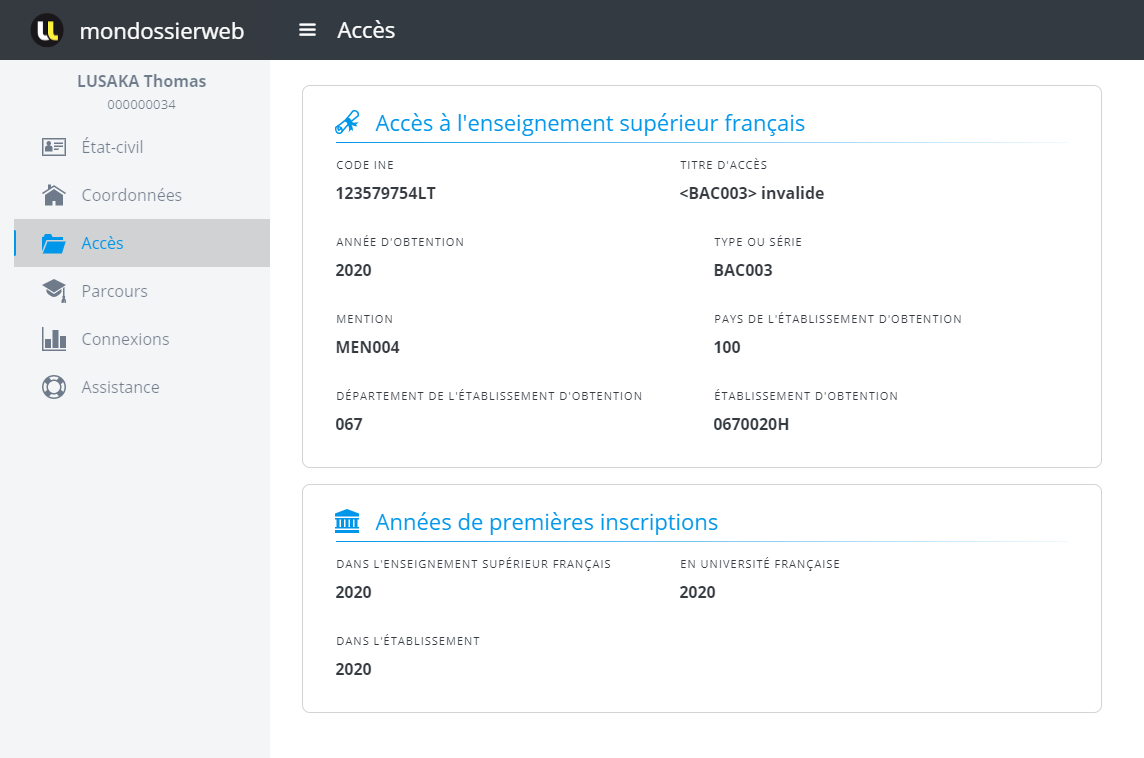The image size is (1144, 758).
Task: Click the student name LUSAKA Thomas
Action: pyautogui.click(x=142, y=81)
